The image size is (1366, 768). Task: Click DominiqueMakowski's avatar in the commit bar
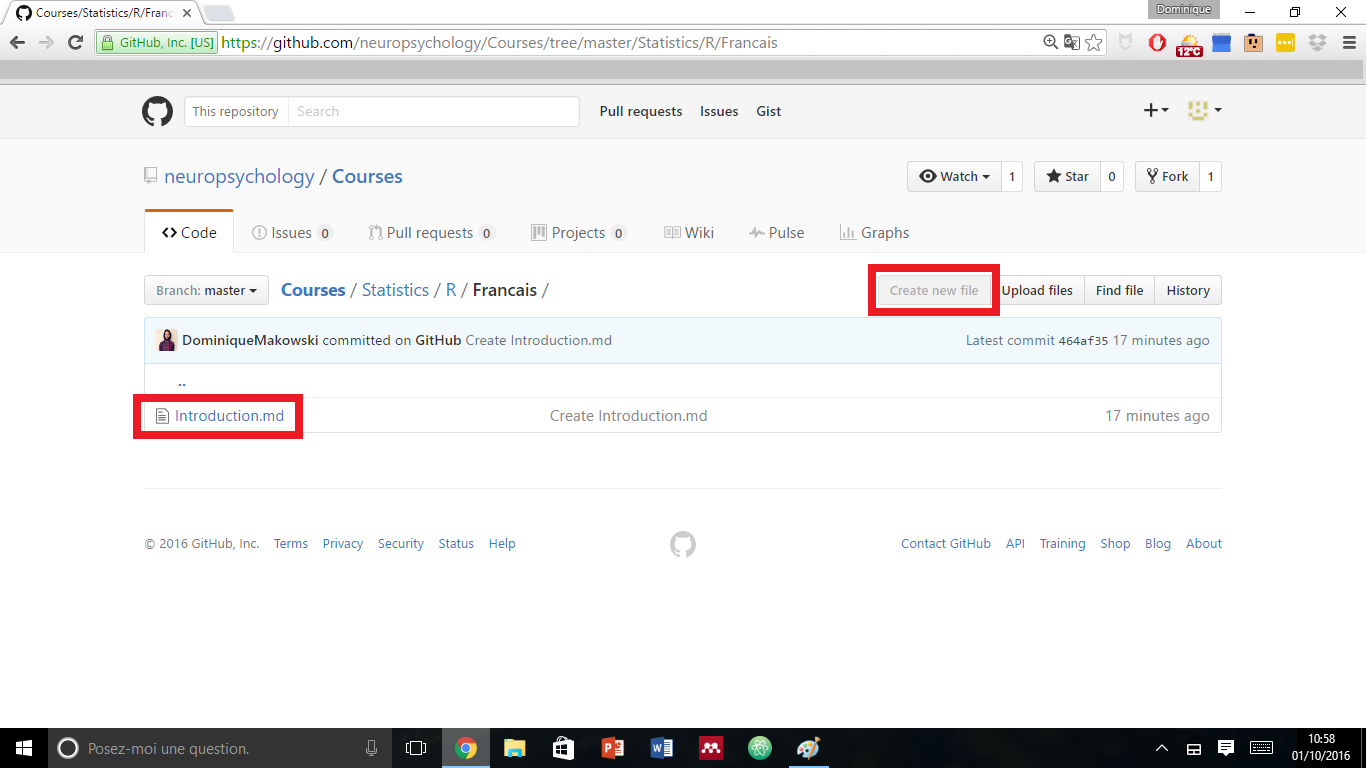[x=168, y=340]
